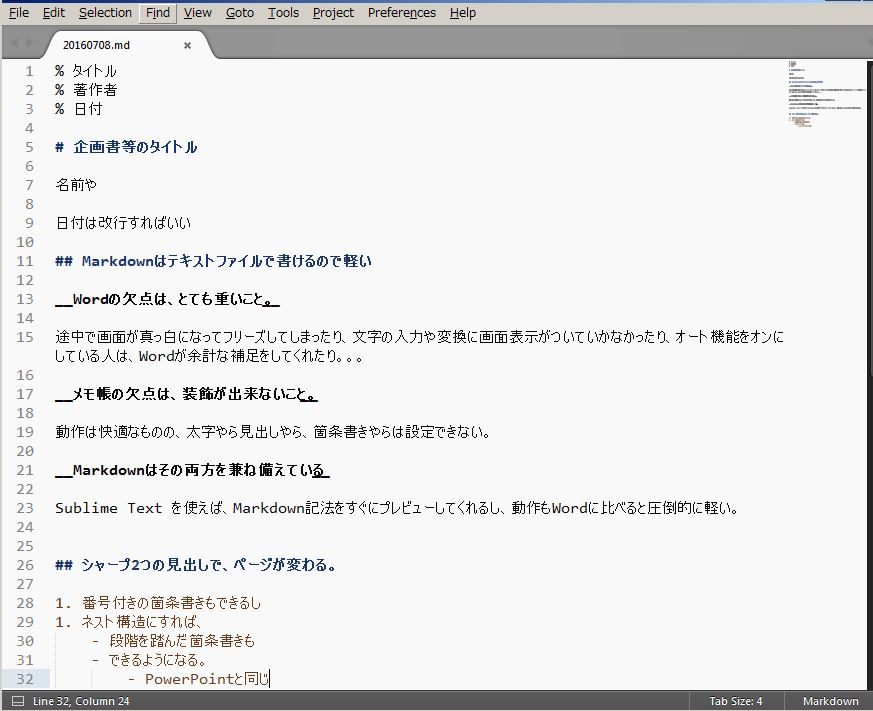The width and height of the screenshot is (873, 711).
Task: Open the Help menu
Action: 463,12
